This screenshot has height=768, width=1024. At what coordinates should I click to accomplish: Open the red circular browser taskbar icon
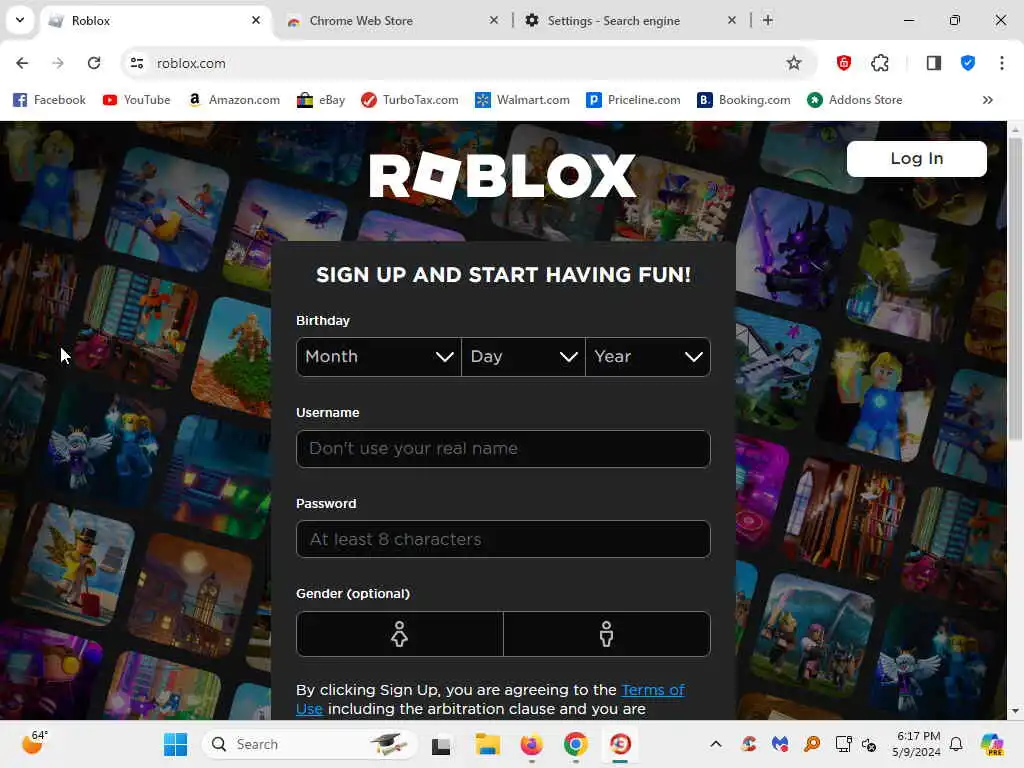click(620, 744)
